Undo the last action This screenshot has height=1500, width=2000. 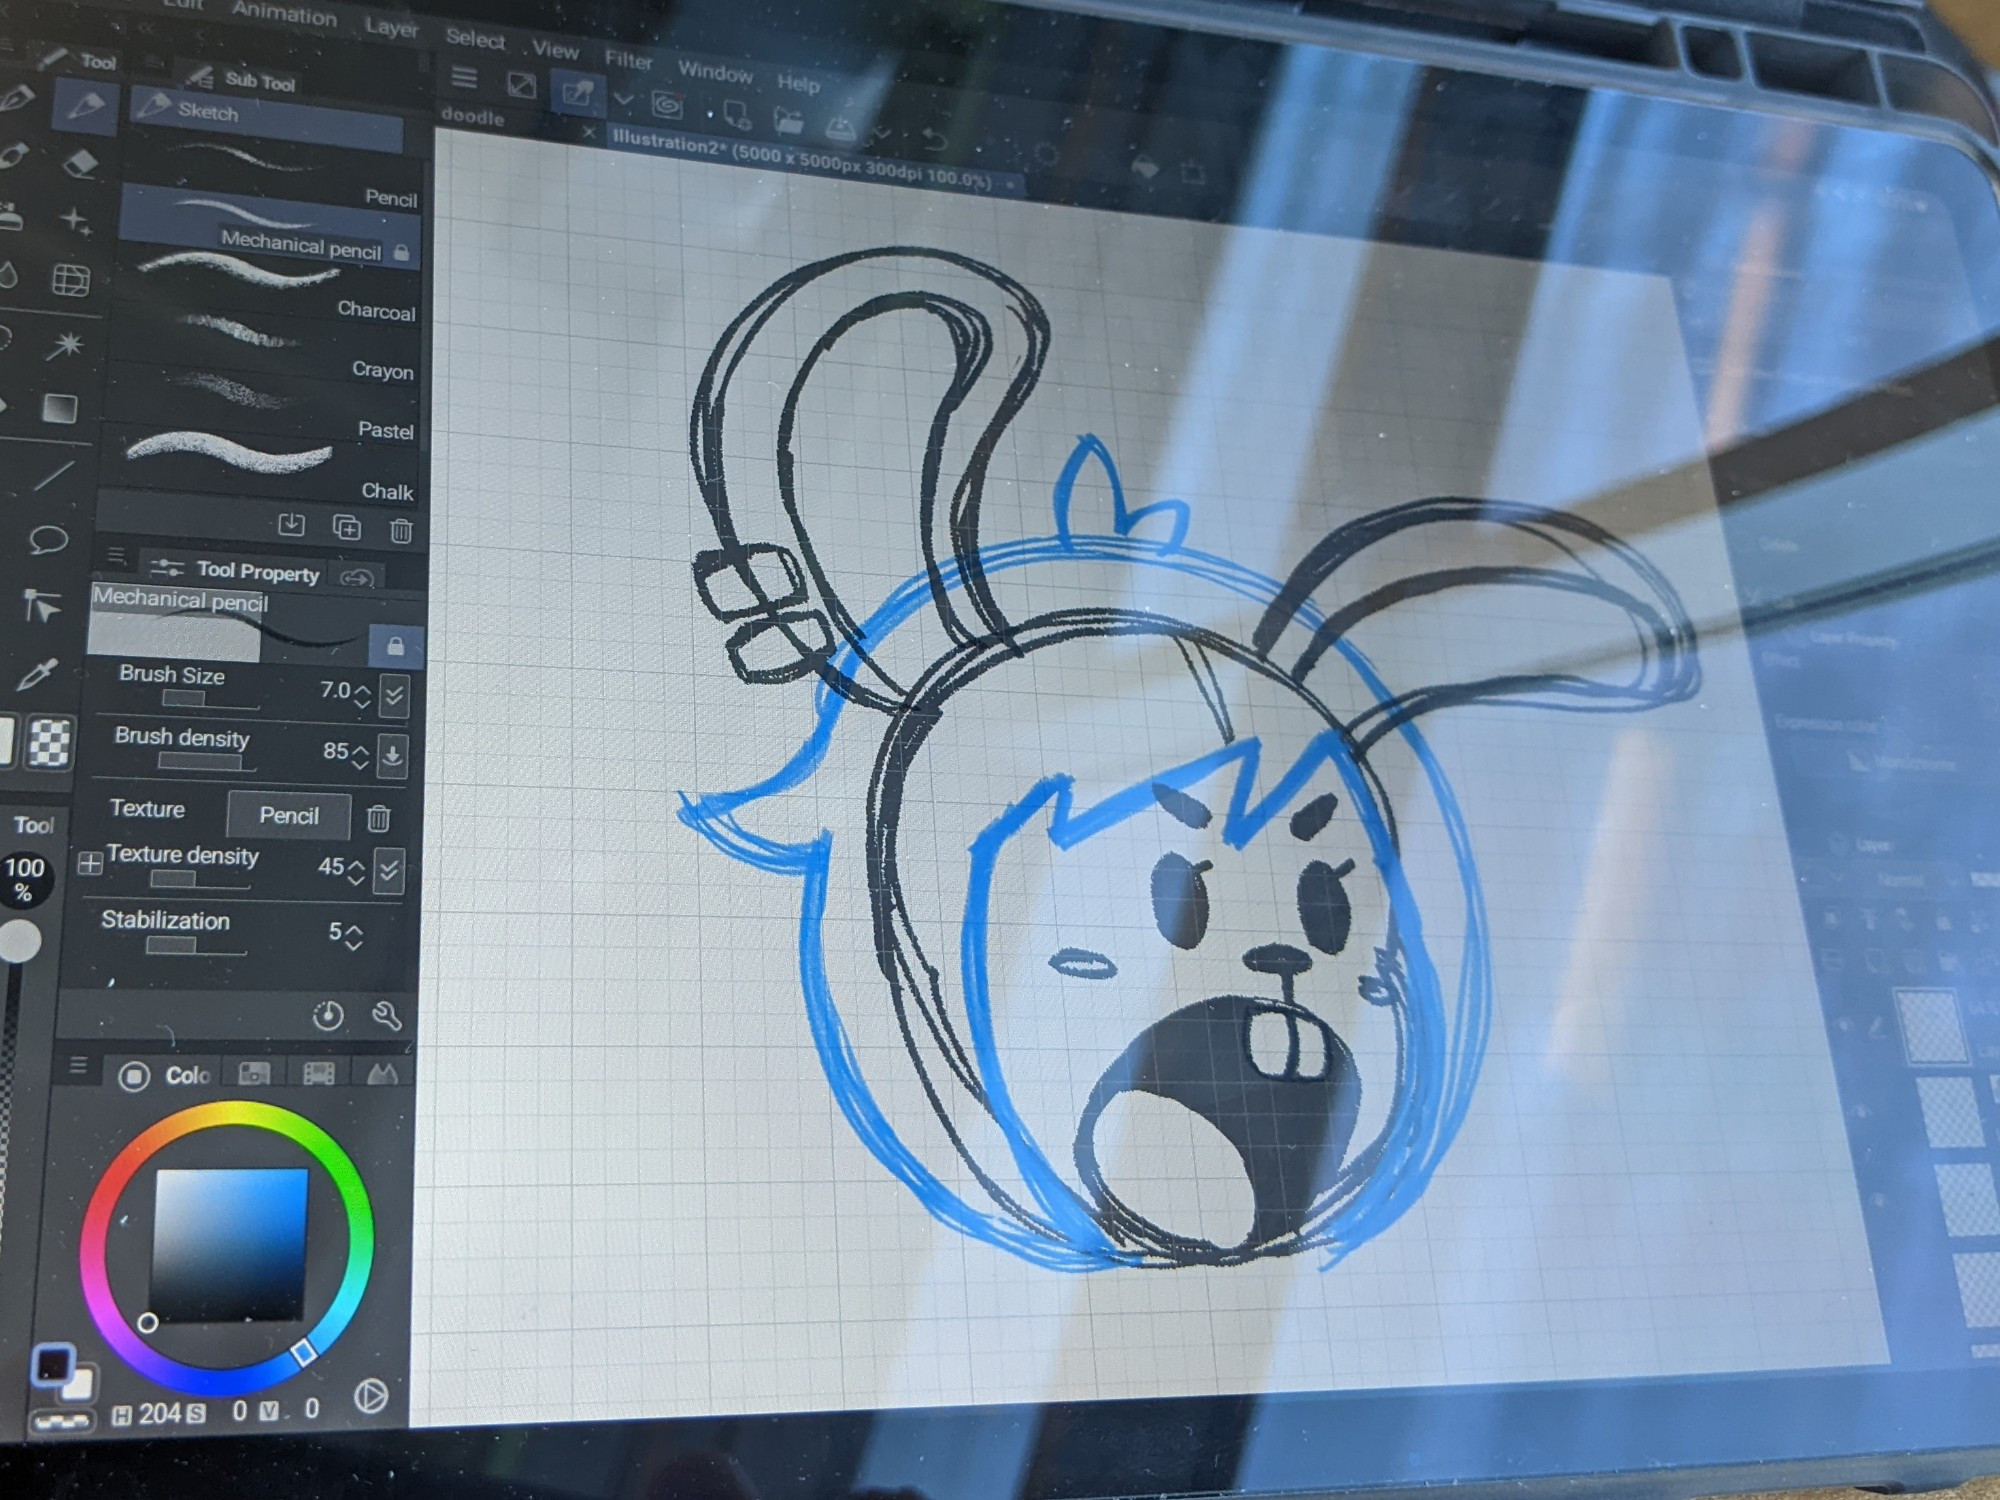pos(934,139)
